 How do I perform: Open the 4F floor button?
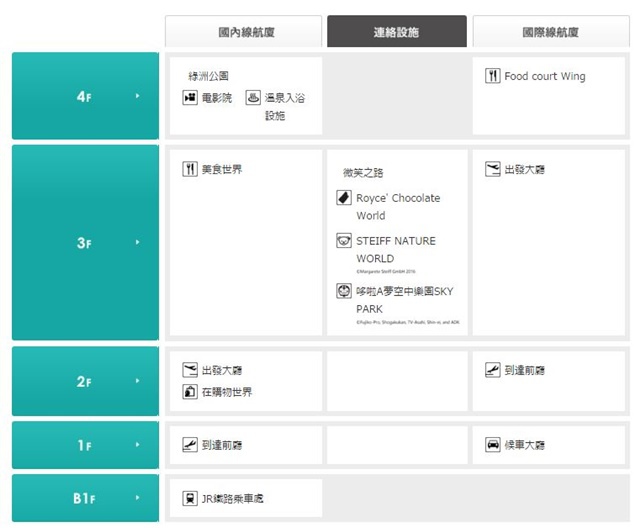tap(85, 96)
